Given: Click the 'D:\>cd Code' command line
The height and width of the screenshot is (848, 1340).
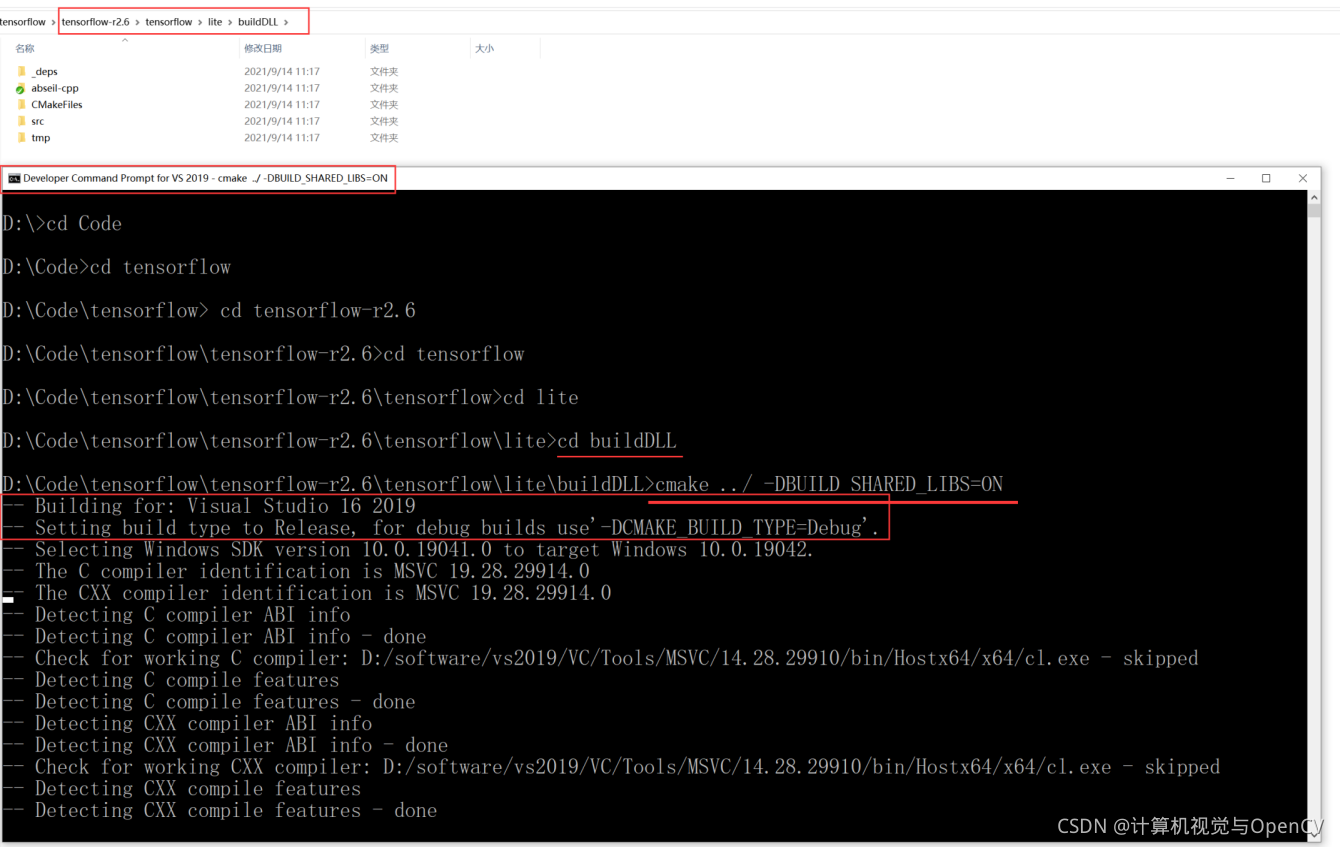Looking at the screenshot, I should 62,224.
